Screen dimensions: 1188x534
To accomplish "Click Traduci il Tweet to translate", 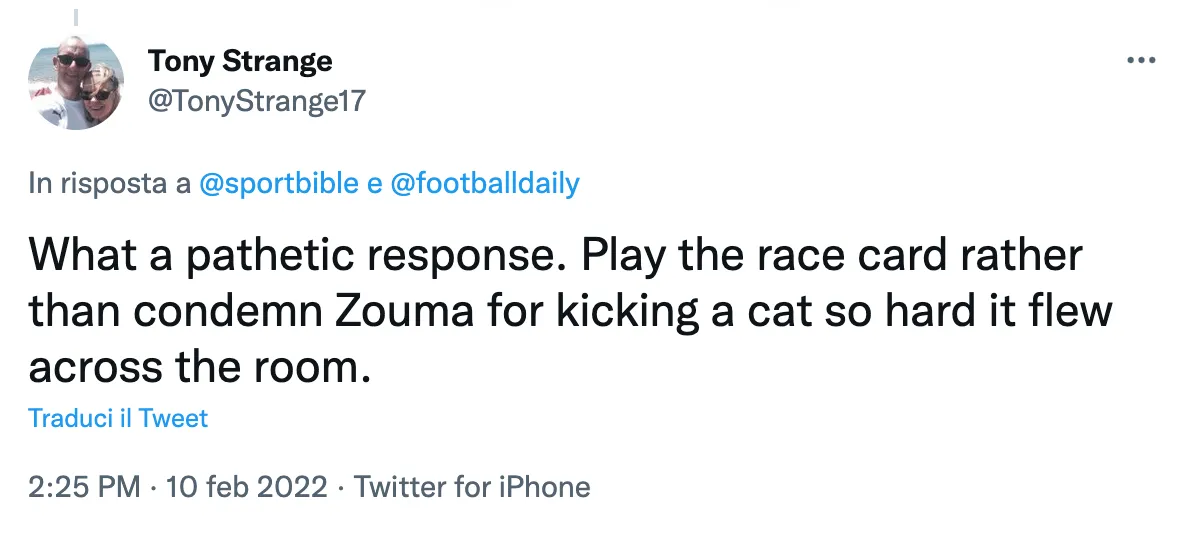I will coord(118,418).
